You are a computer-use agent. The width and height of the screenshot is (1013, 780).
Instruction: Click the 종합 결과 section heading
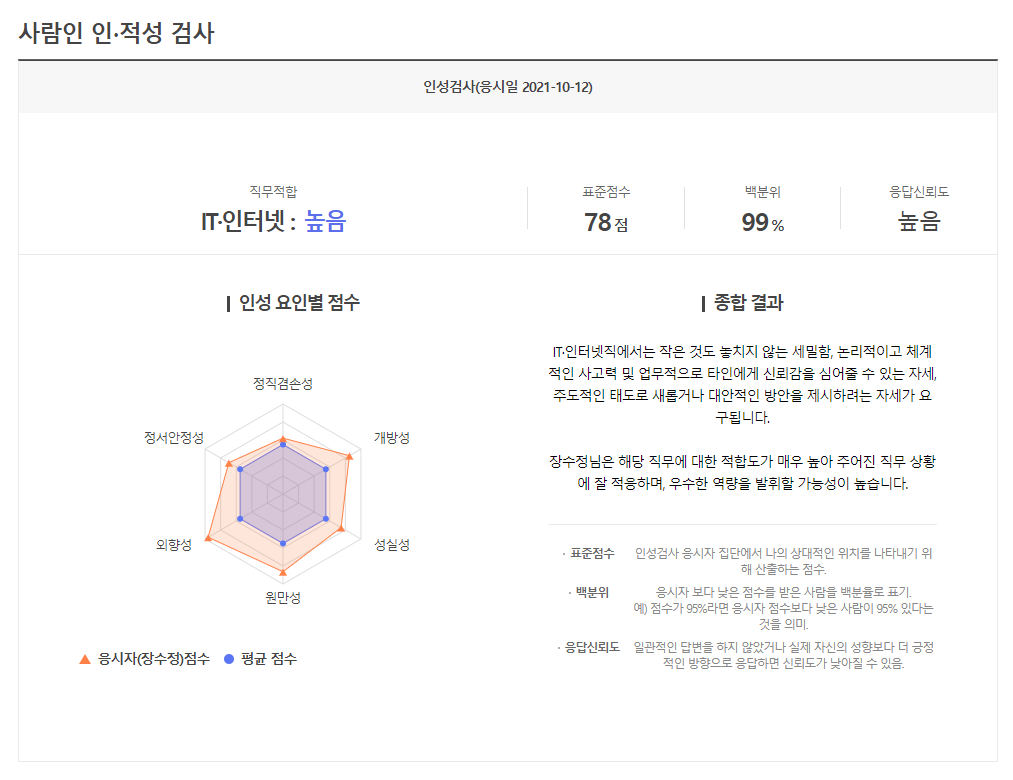[749, 303]
